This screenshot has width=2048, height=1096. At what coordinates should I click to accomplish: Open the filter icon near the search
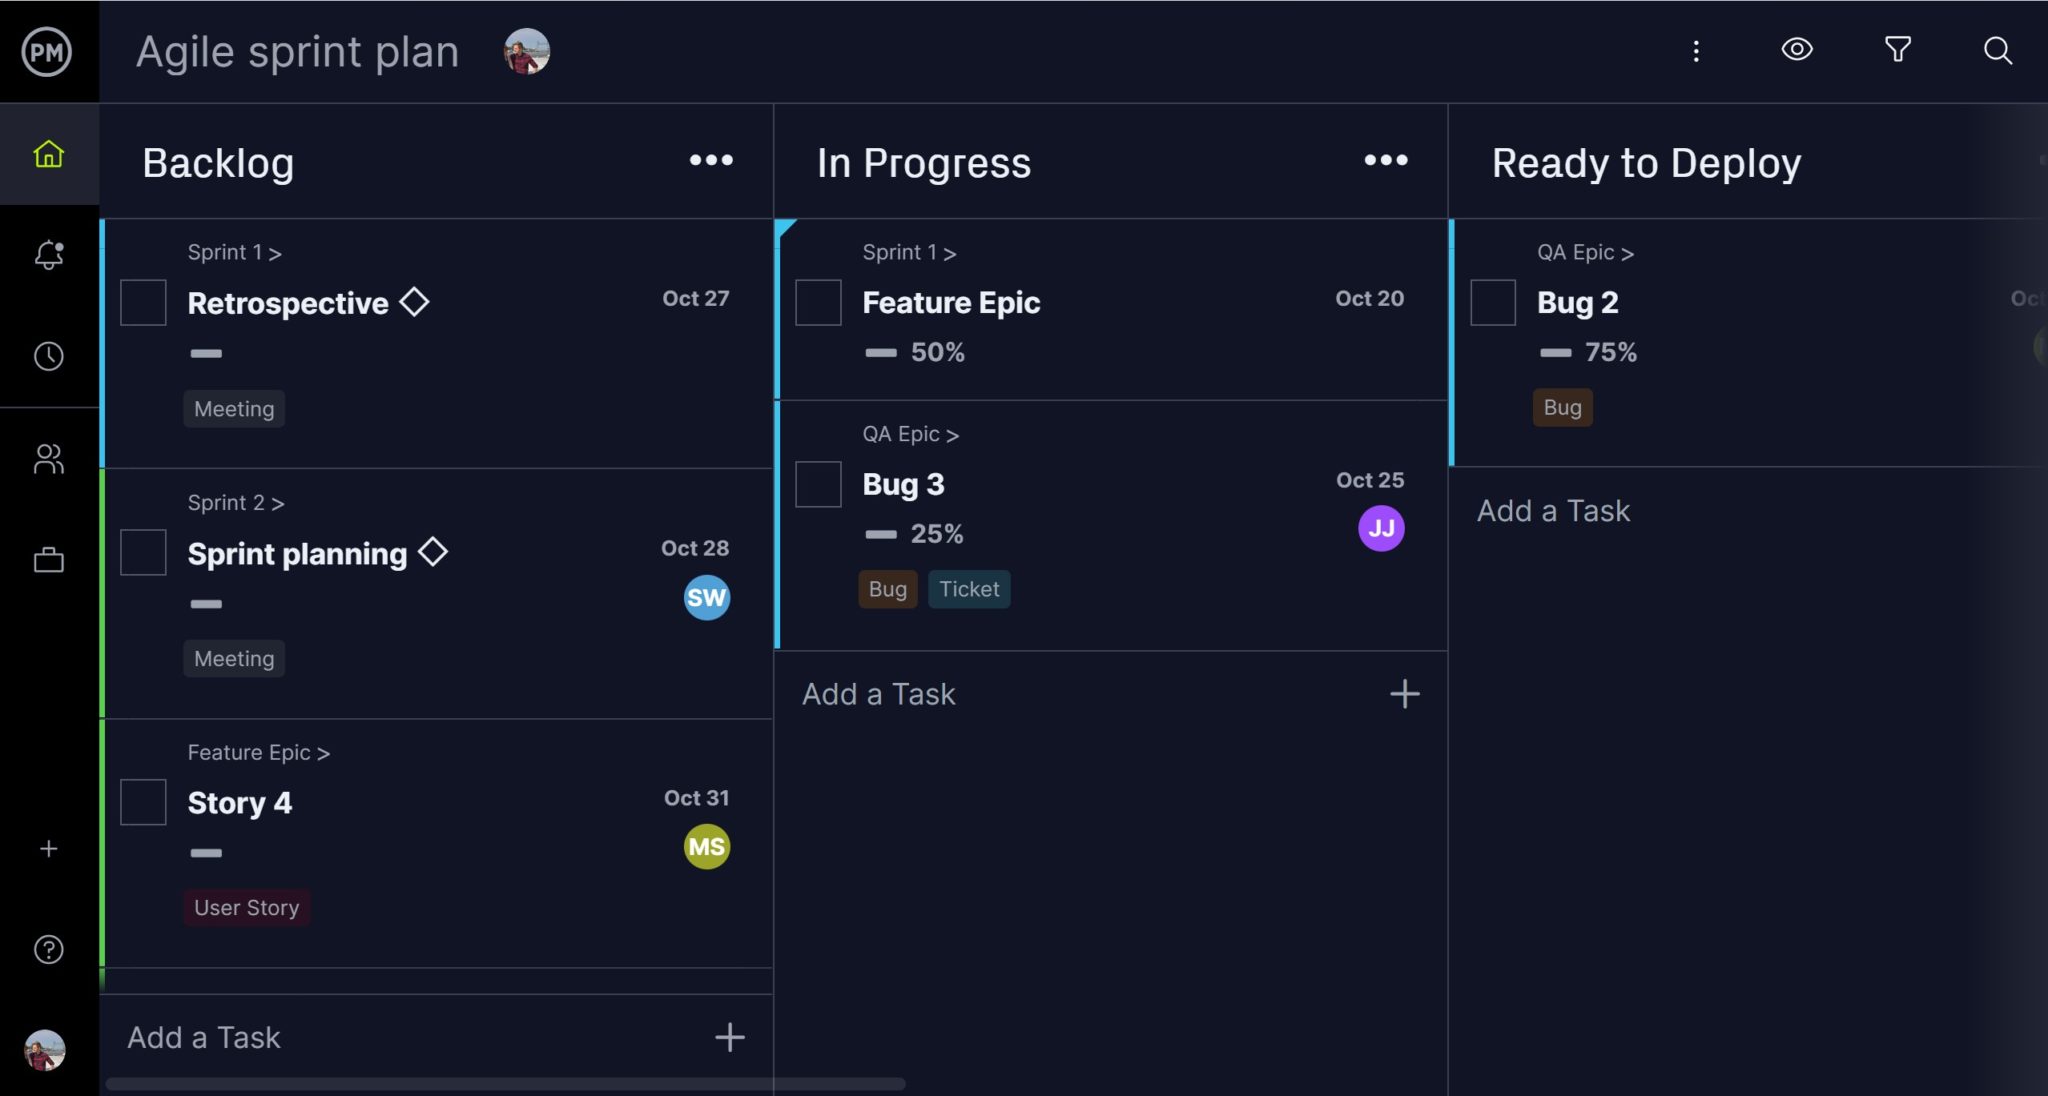1897,50
